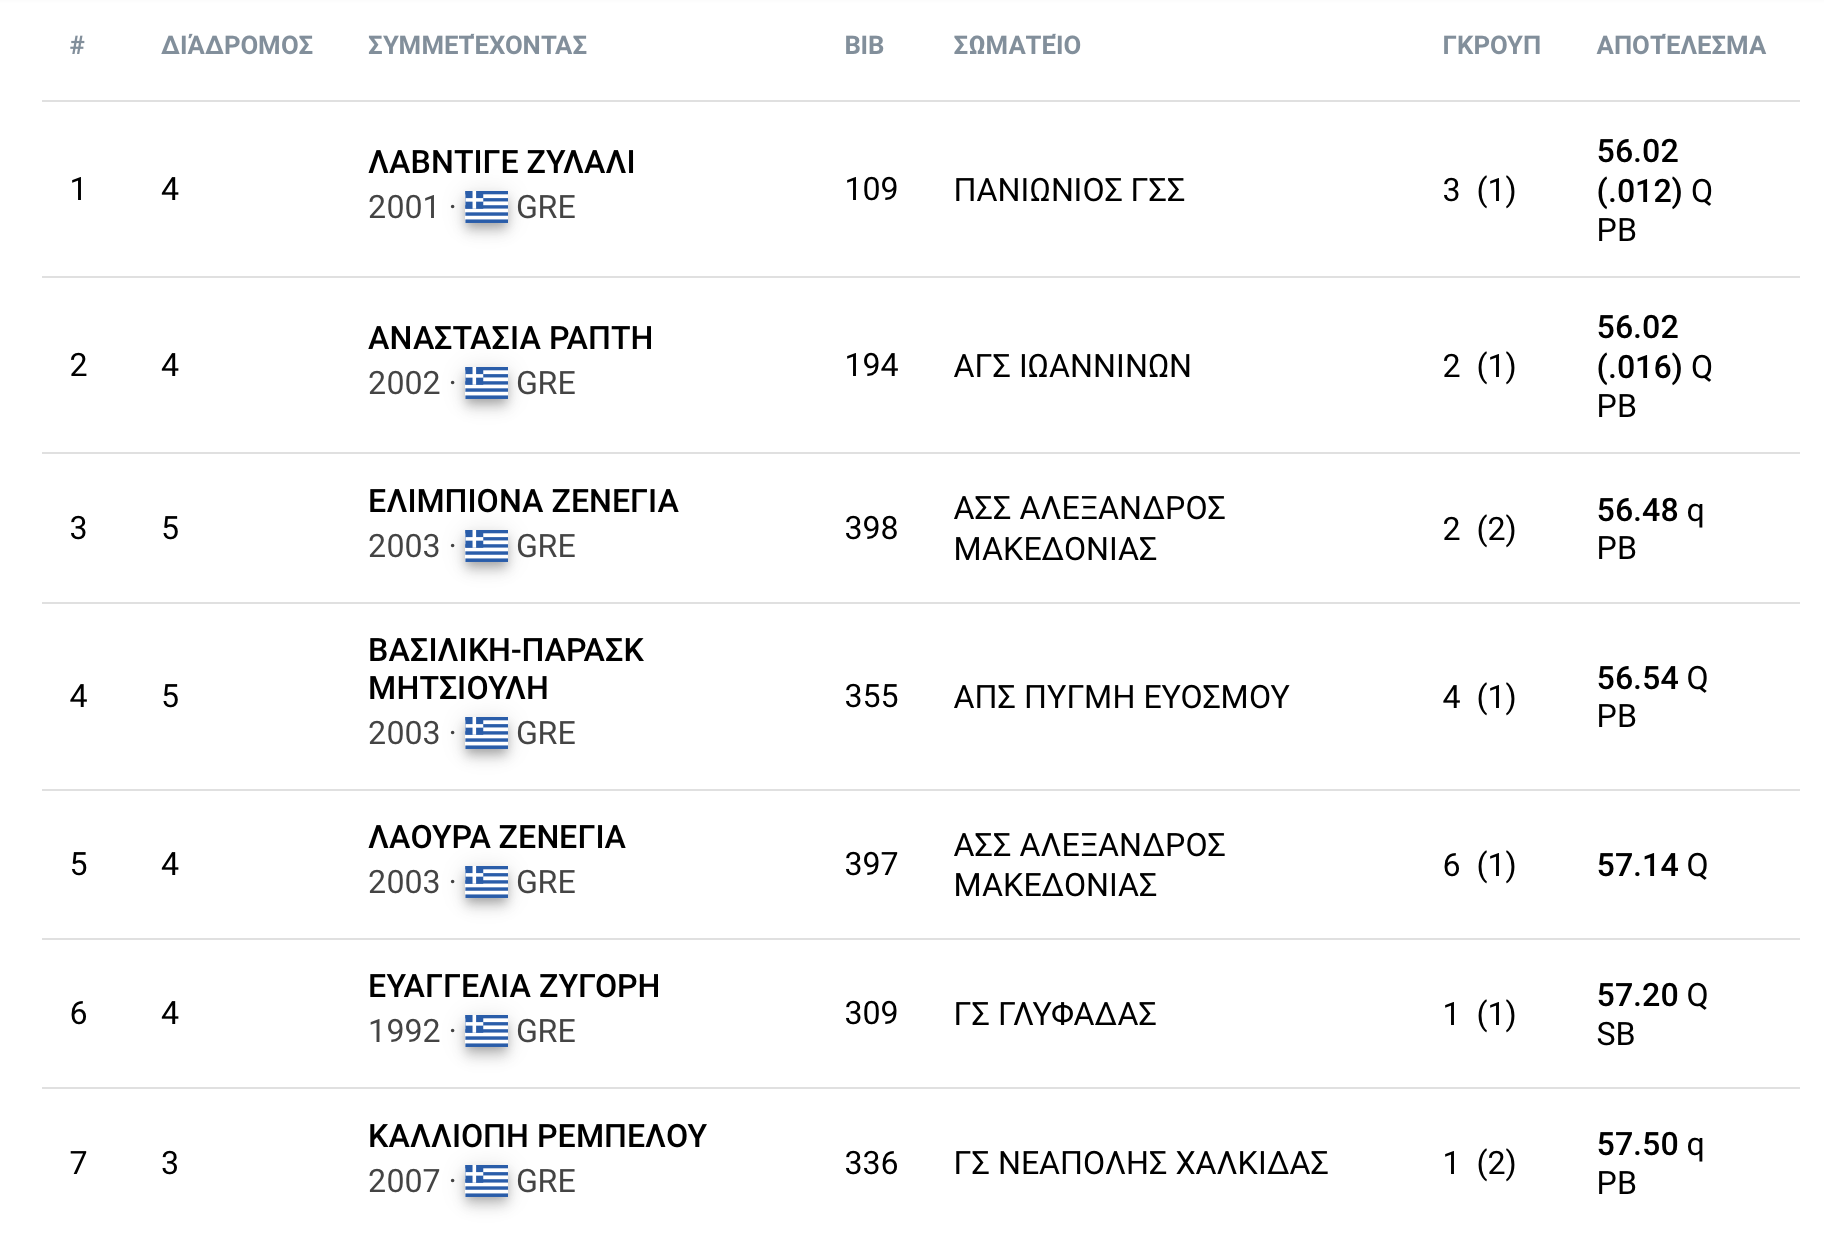The image size is (1824, 1234).
Task: Click club ΑΓΣ ΙΩΑΝΝΙΝΩΝ
Action: (1072, 366)
